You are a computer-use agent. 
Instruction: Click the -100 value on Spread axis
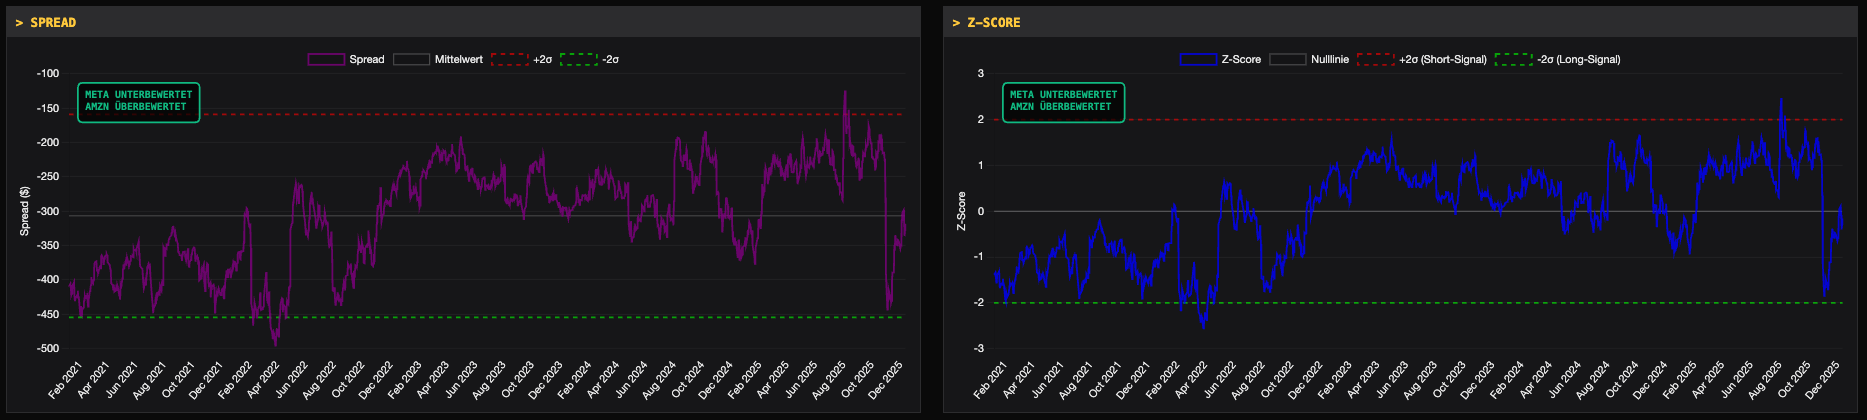point(47,74)
